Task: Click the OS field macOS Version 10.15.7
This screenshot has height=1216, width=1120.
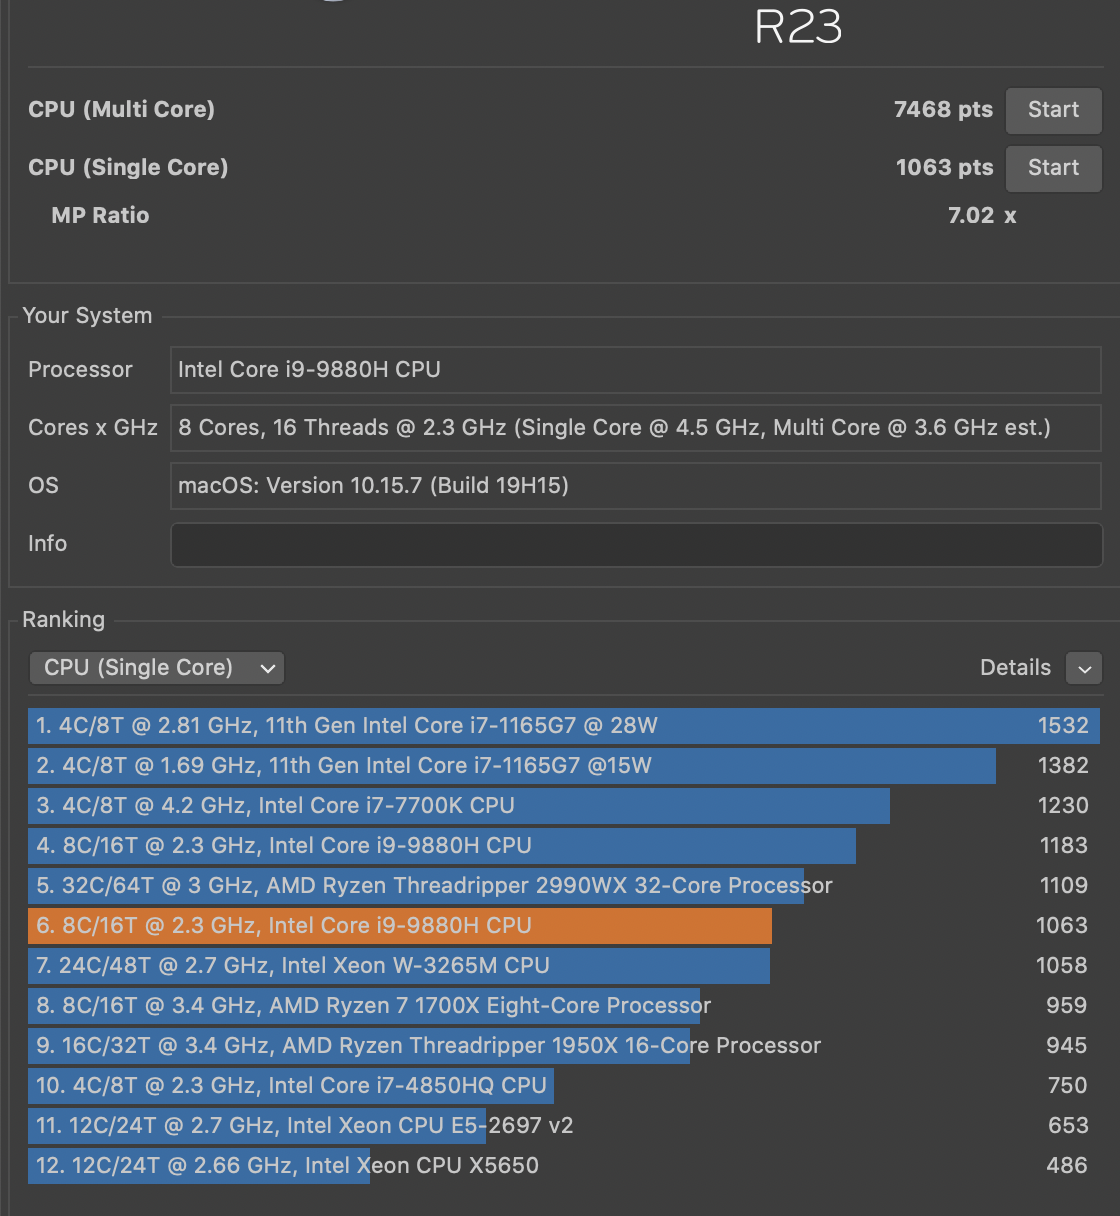Action: click(636, 486)
